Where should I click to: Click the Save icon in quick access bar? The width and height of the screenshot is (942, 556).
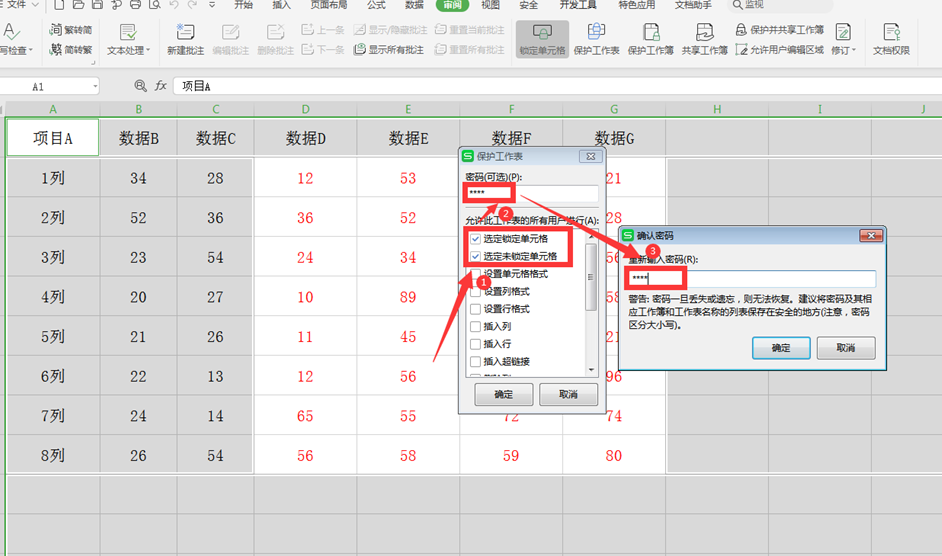tap(97, 5)
